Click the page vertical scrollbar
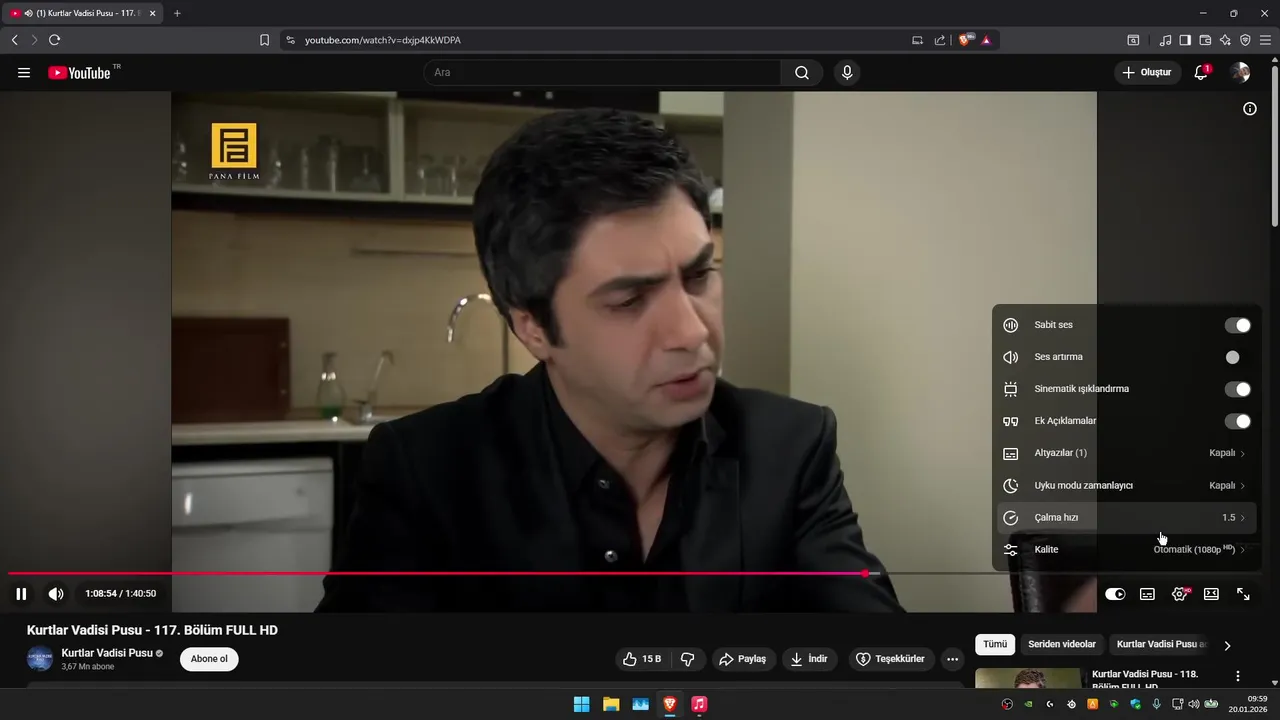 1274,145
